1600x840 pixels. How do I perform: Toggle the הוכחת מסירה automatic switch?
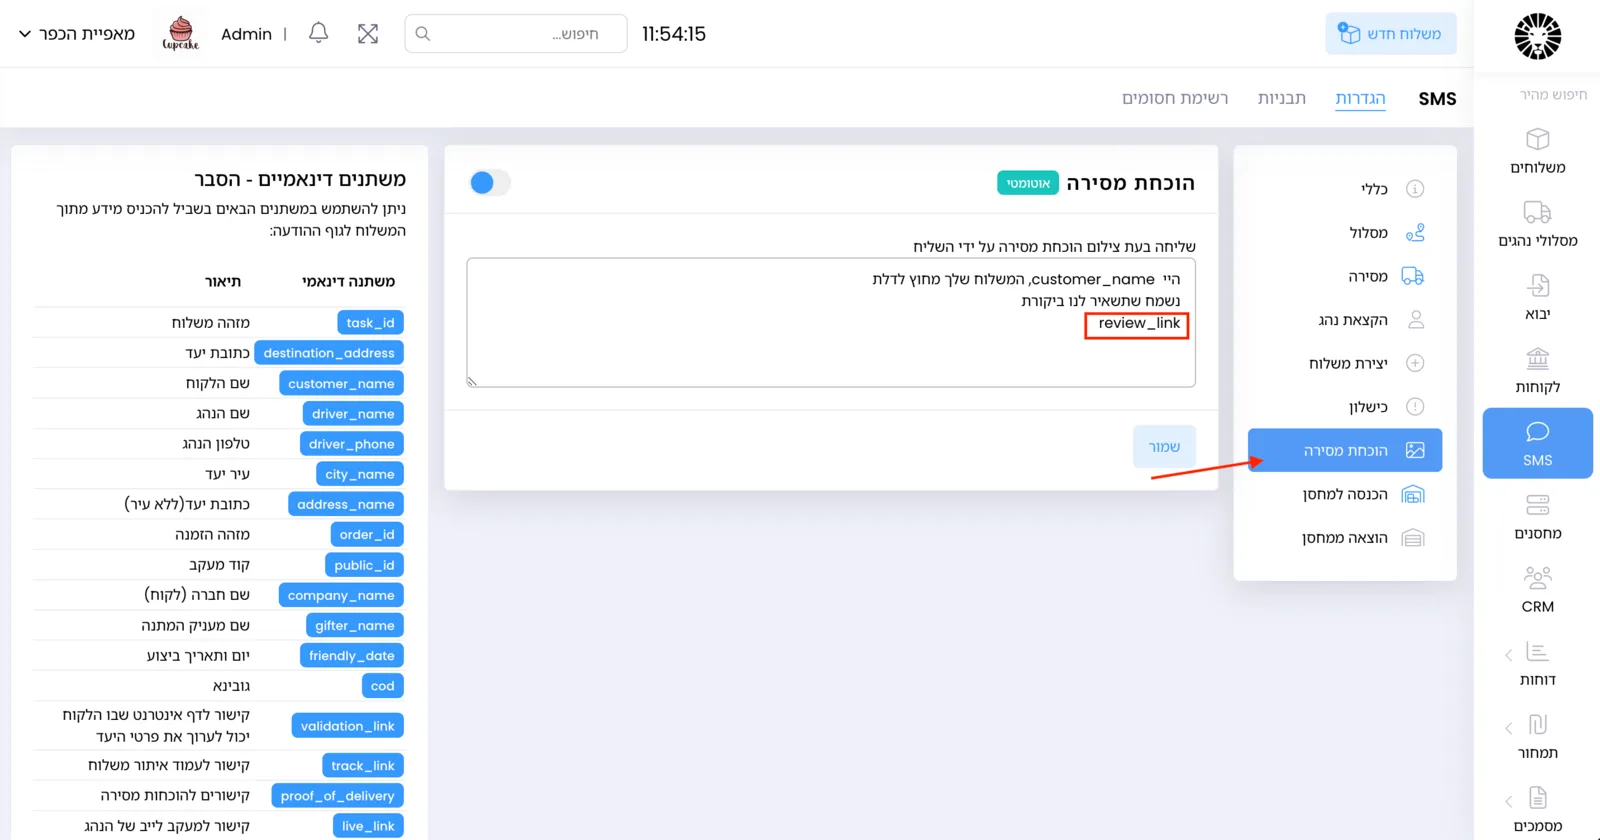pos(489,182)
